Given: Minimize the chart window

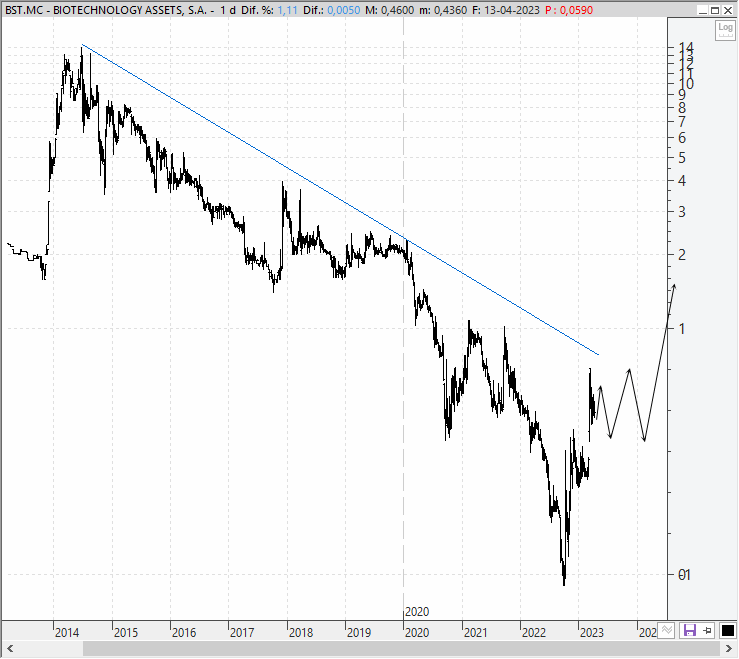Looking at the screenshot, I should (x=703, y=10).
